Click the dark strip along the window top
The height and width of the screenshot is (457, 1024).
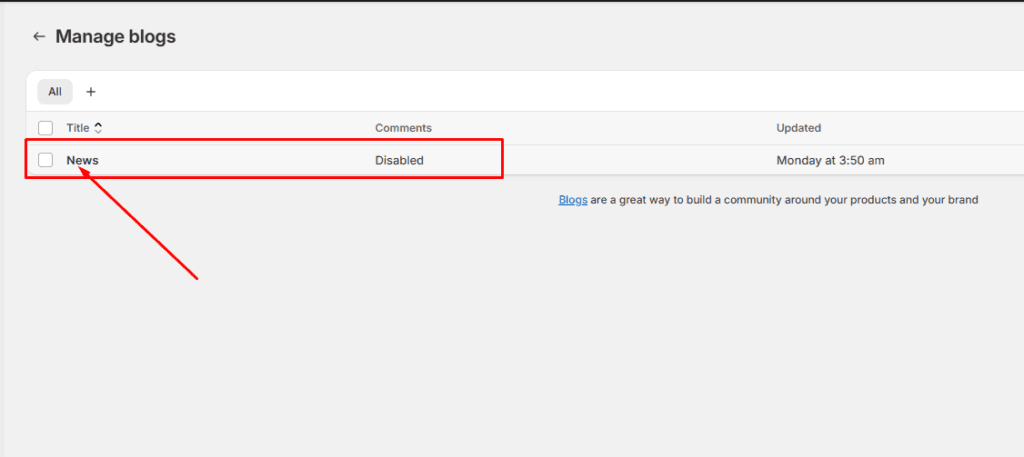coord(512,1)
